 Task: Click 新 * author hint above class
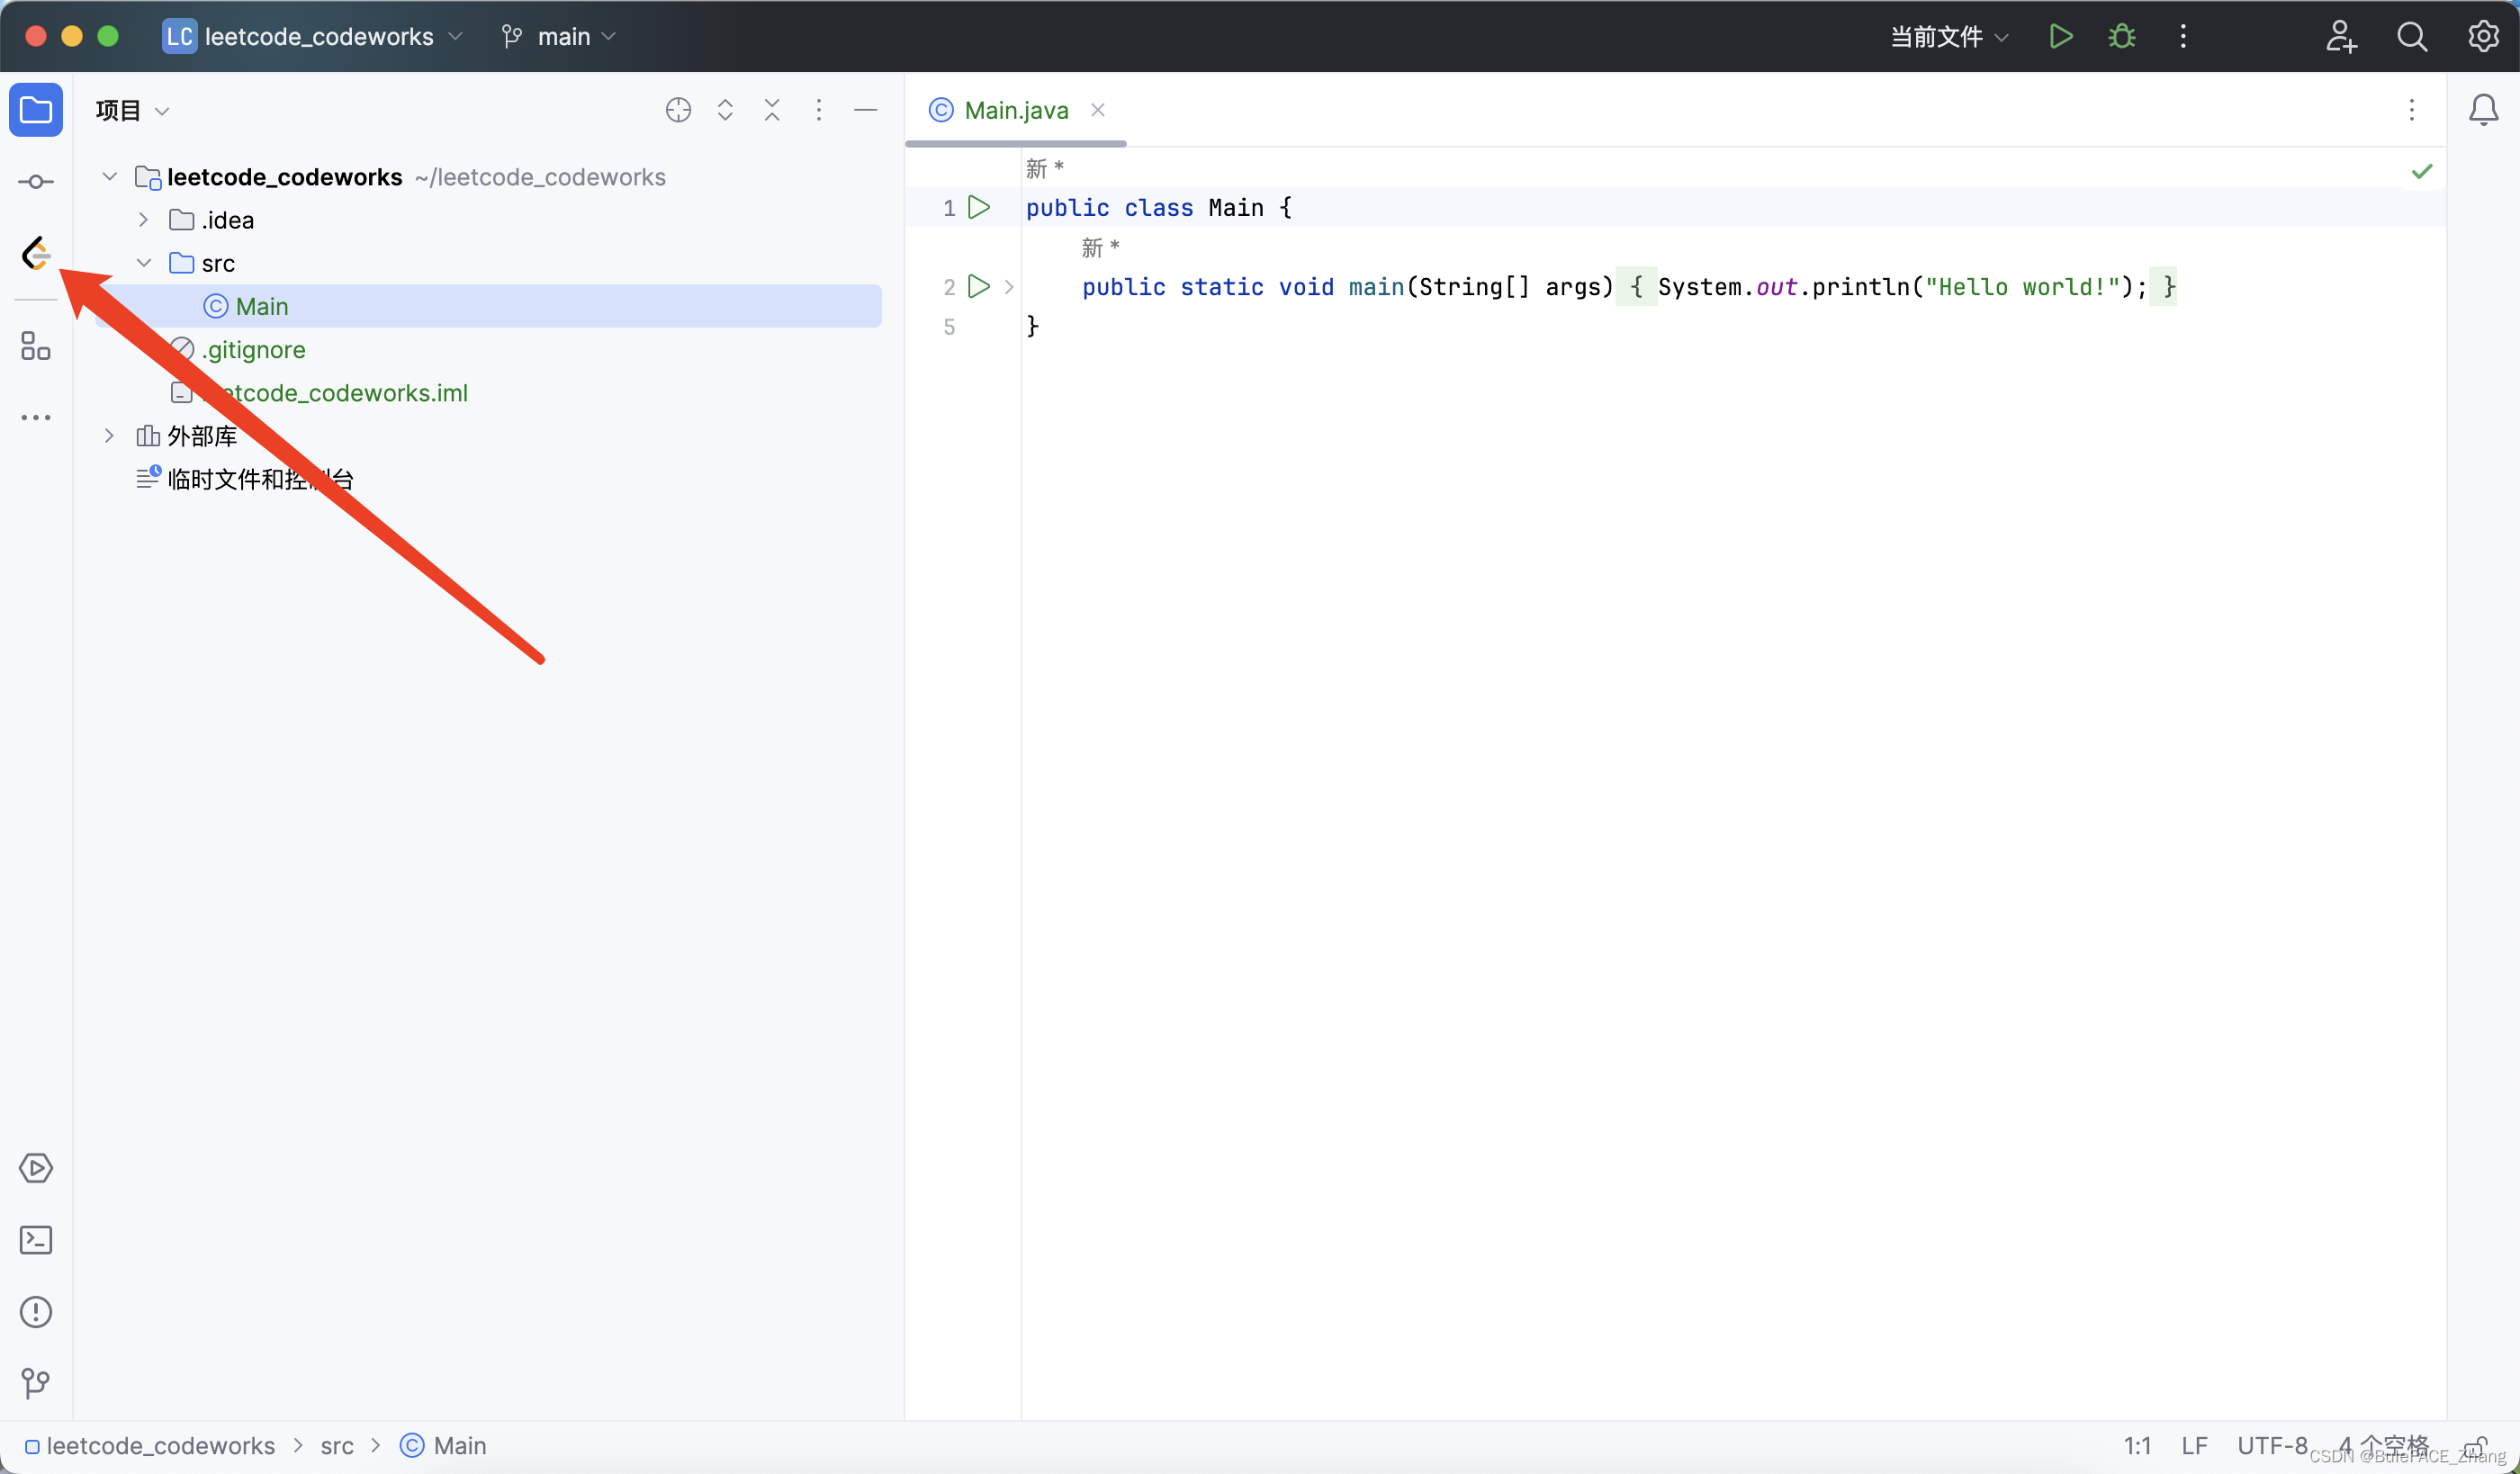(1044, 168)
